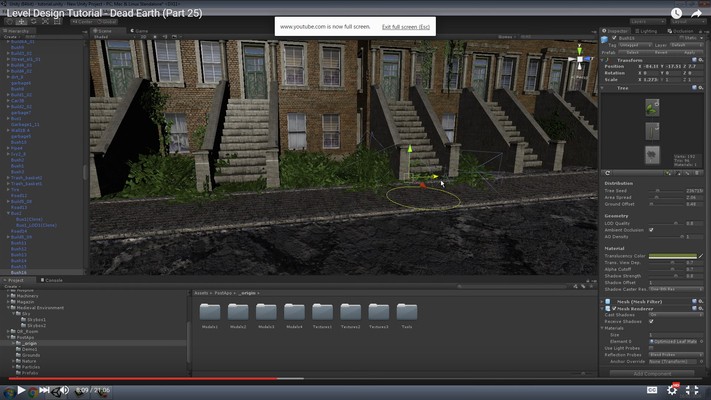
Task: Select the Rotate tool in Unity toolbar
Action: (x=33, y=21)
